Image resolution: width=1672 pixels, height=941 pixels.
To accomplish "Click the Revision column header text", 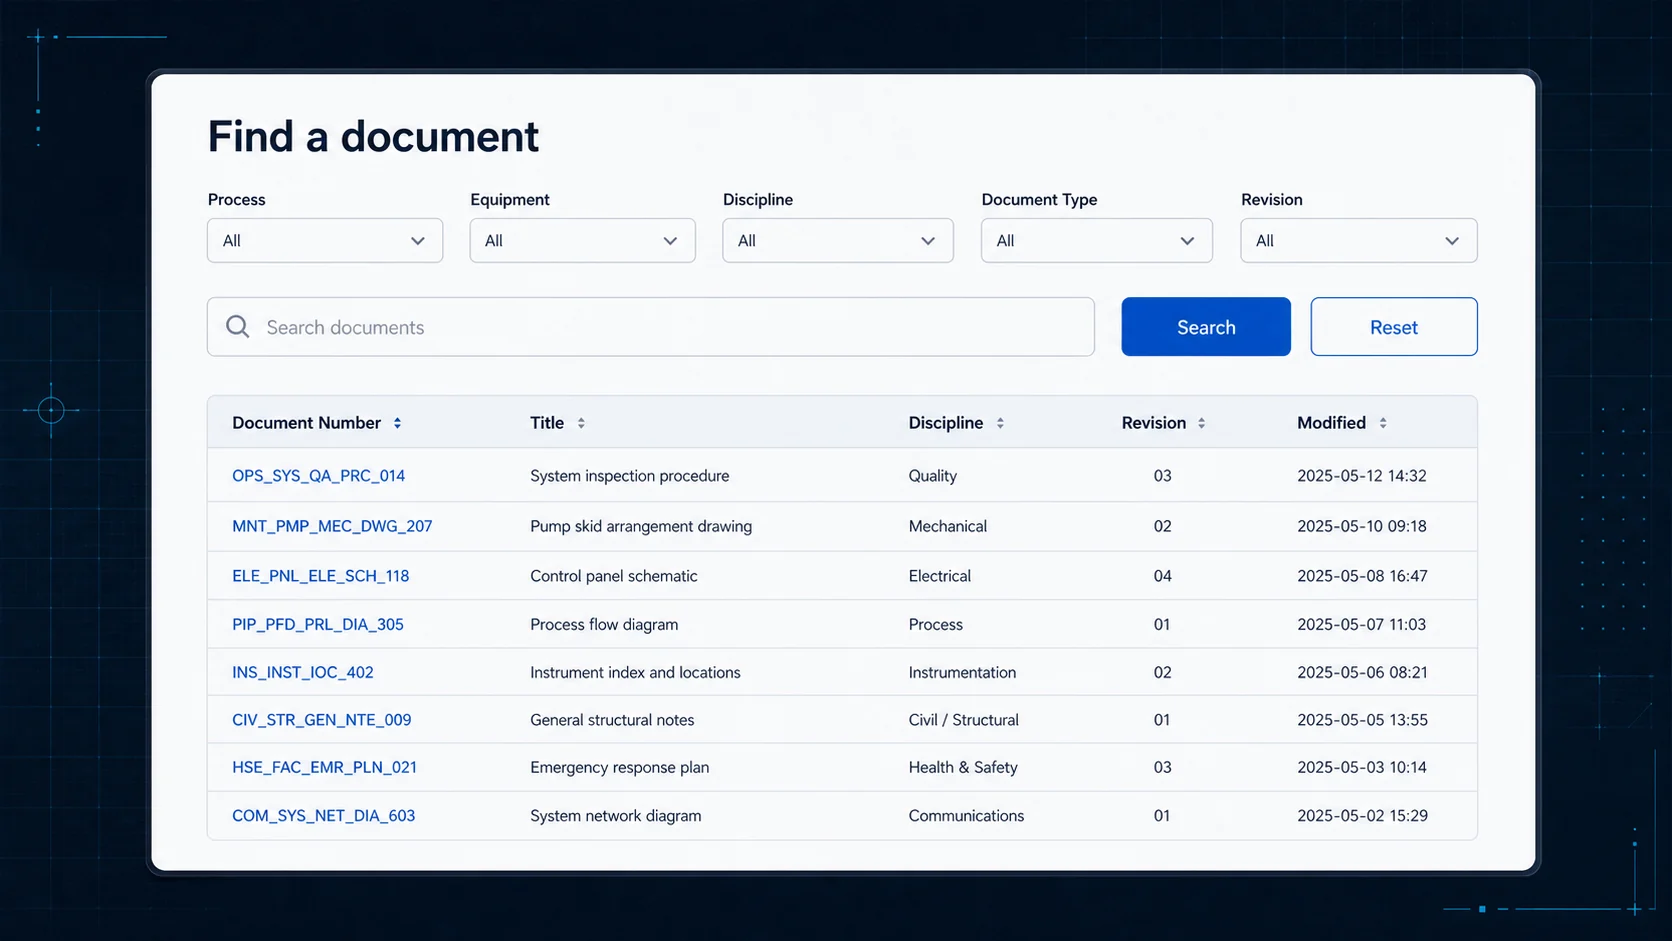I will (1153, 423).
